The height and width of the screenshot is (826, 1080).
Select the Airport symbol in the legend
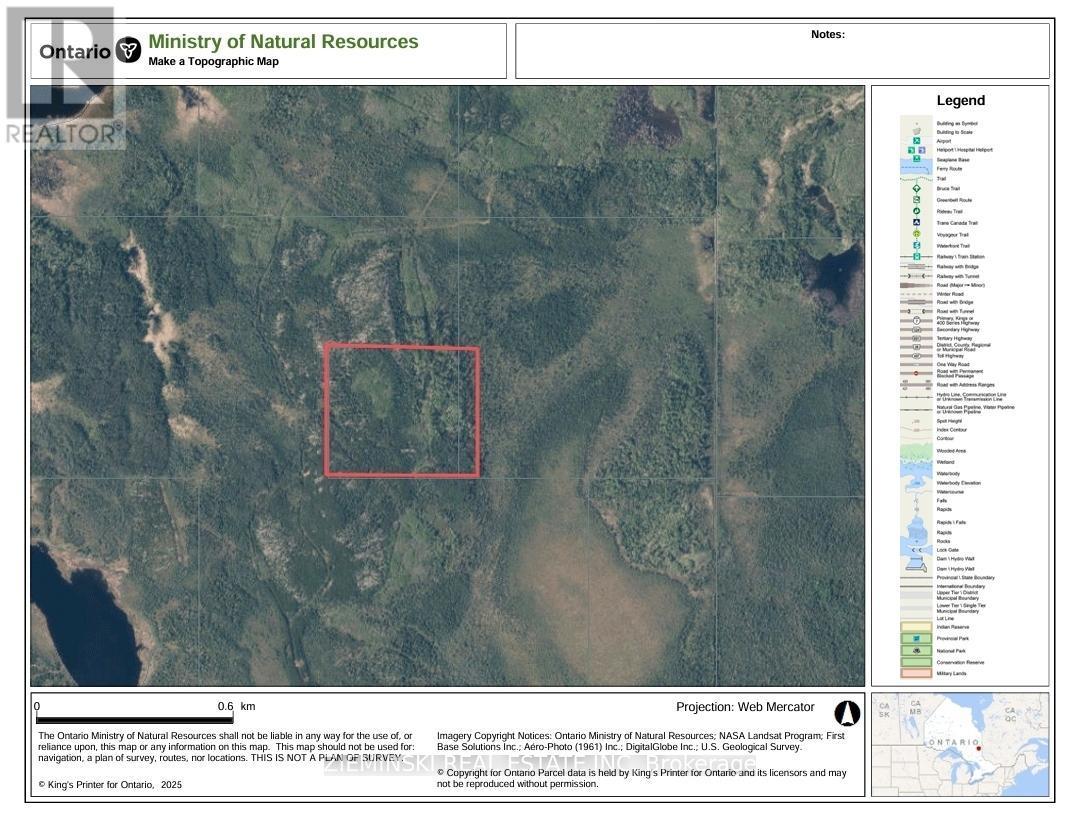[x=916, y=141]
